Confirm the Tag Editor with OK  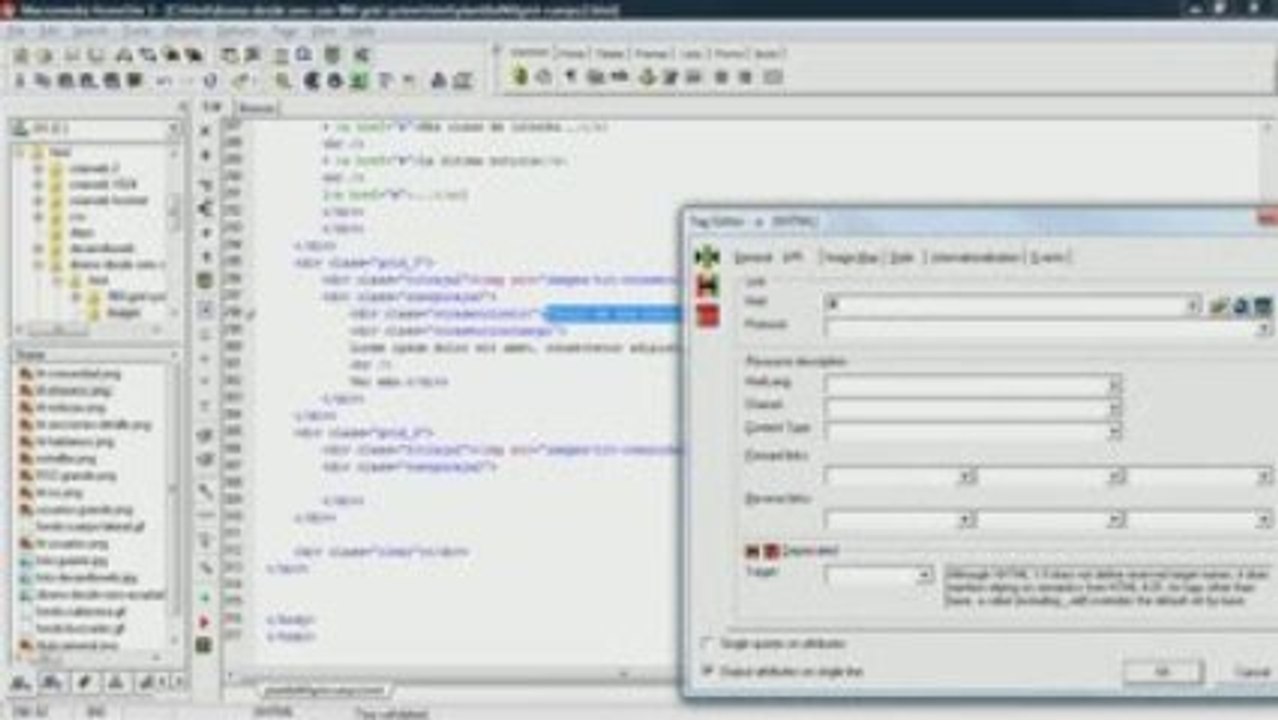pos(1161,672)
